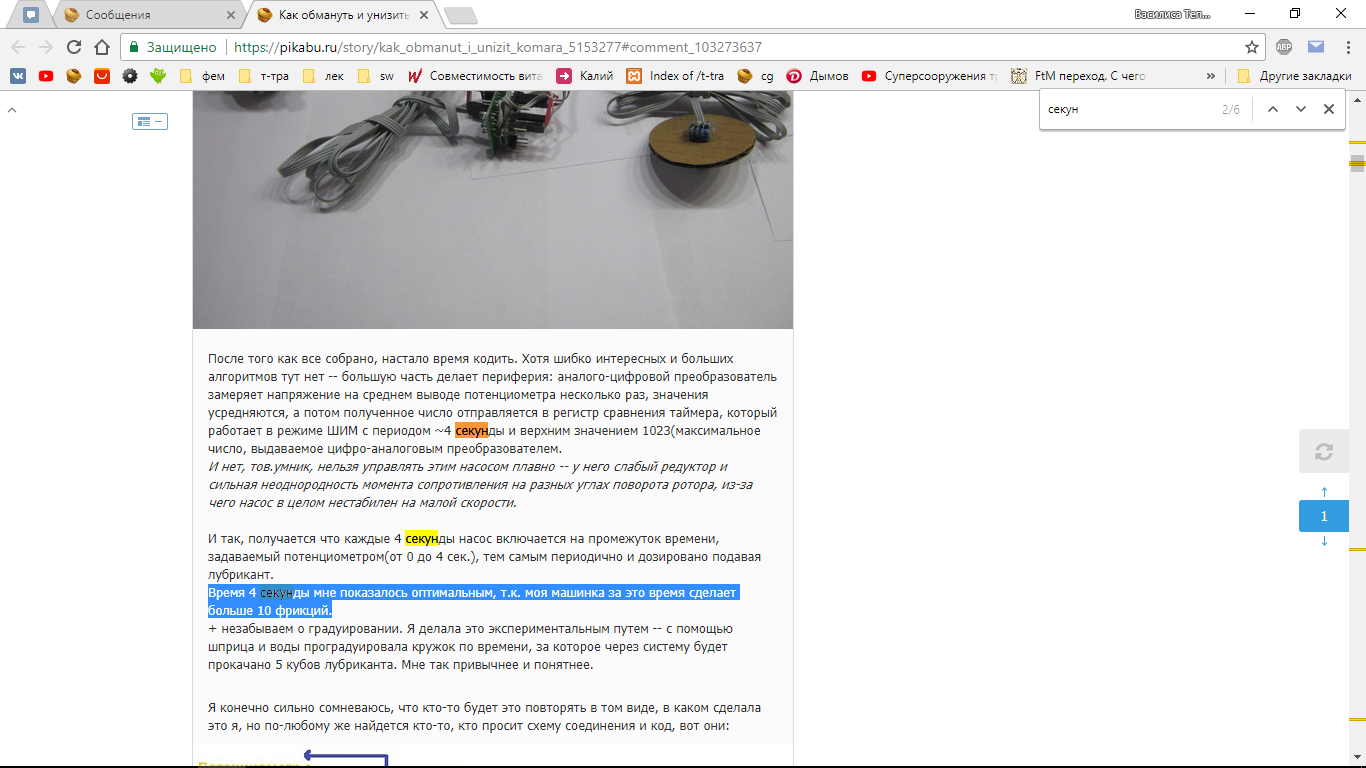Go to the next comment with down arrow
The image size is (1366, 768).
tap(1324, 541)
